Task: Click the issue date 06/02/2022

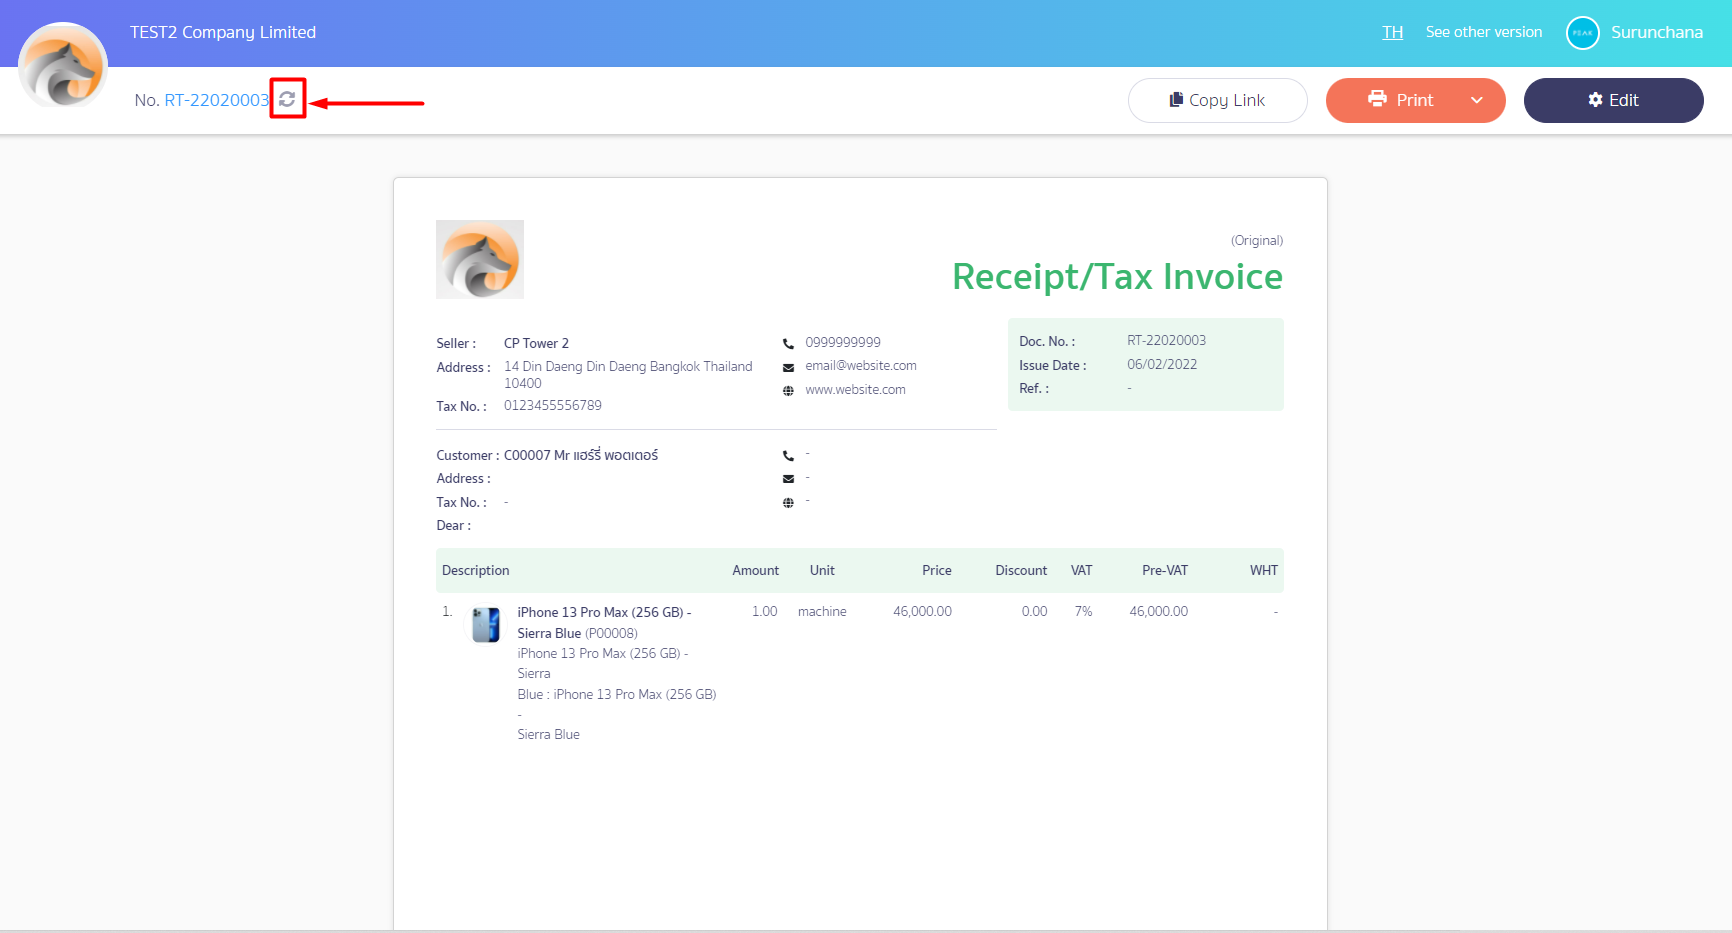Action: [x=1162, y=364]
